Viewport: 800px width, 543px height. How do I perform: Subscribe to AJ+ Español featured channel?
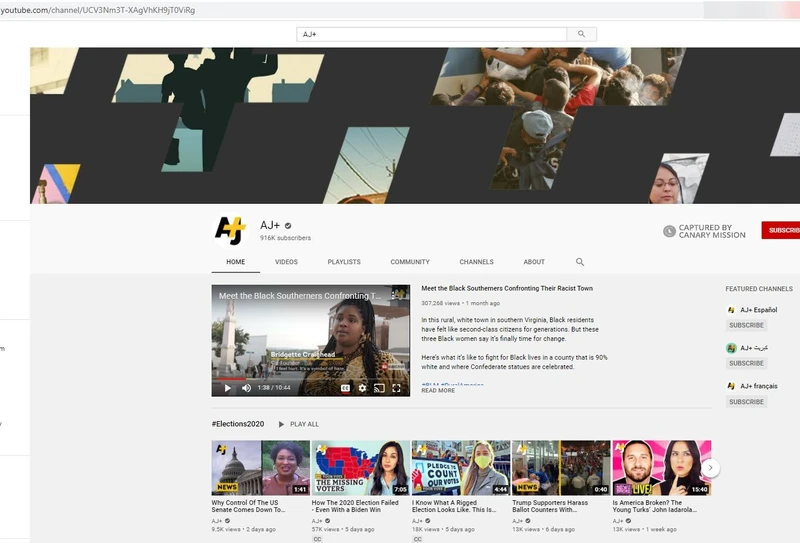coord(746,325)
